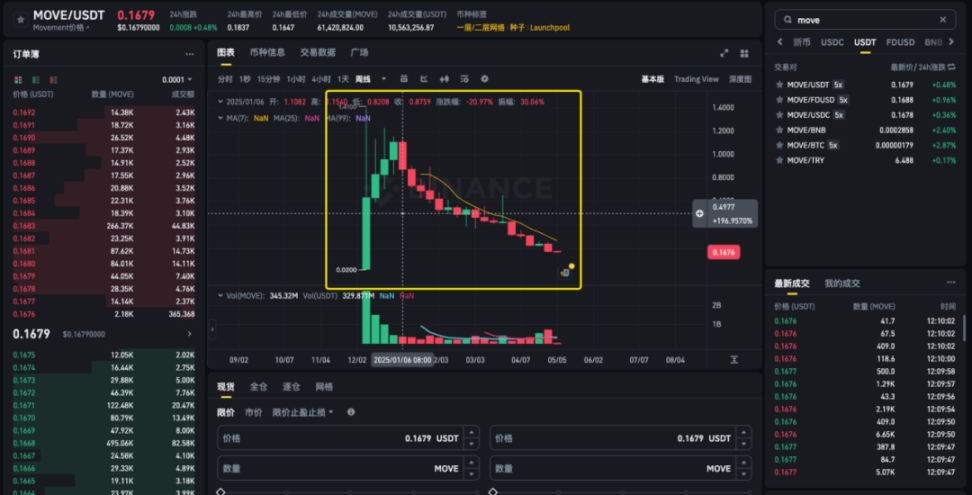This screenshot has height=495, width=972.
Task: Select the 1天 interval
Action: pos(343,79)
